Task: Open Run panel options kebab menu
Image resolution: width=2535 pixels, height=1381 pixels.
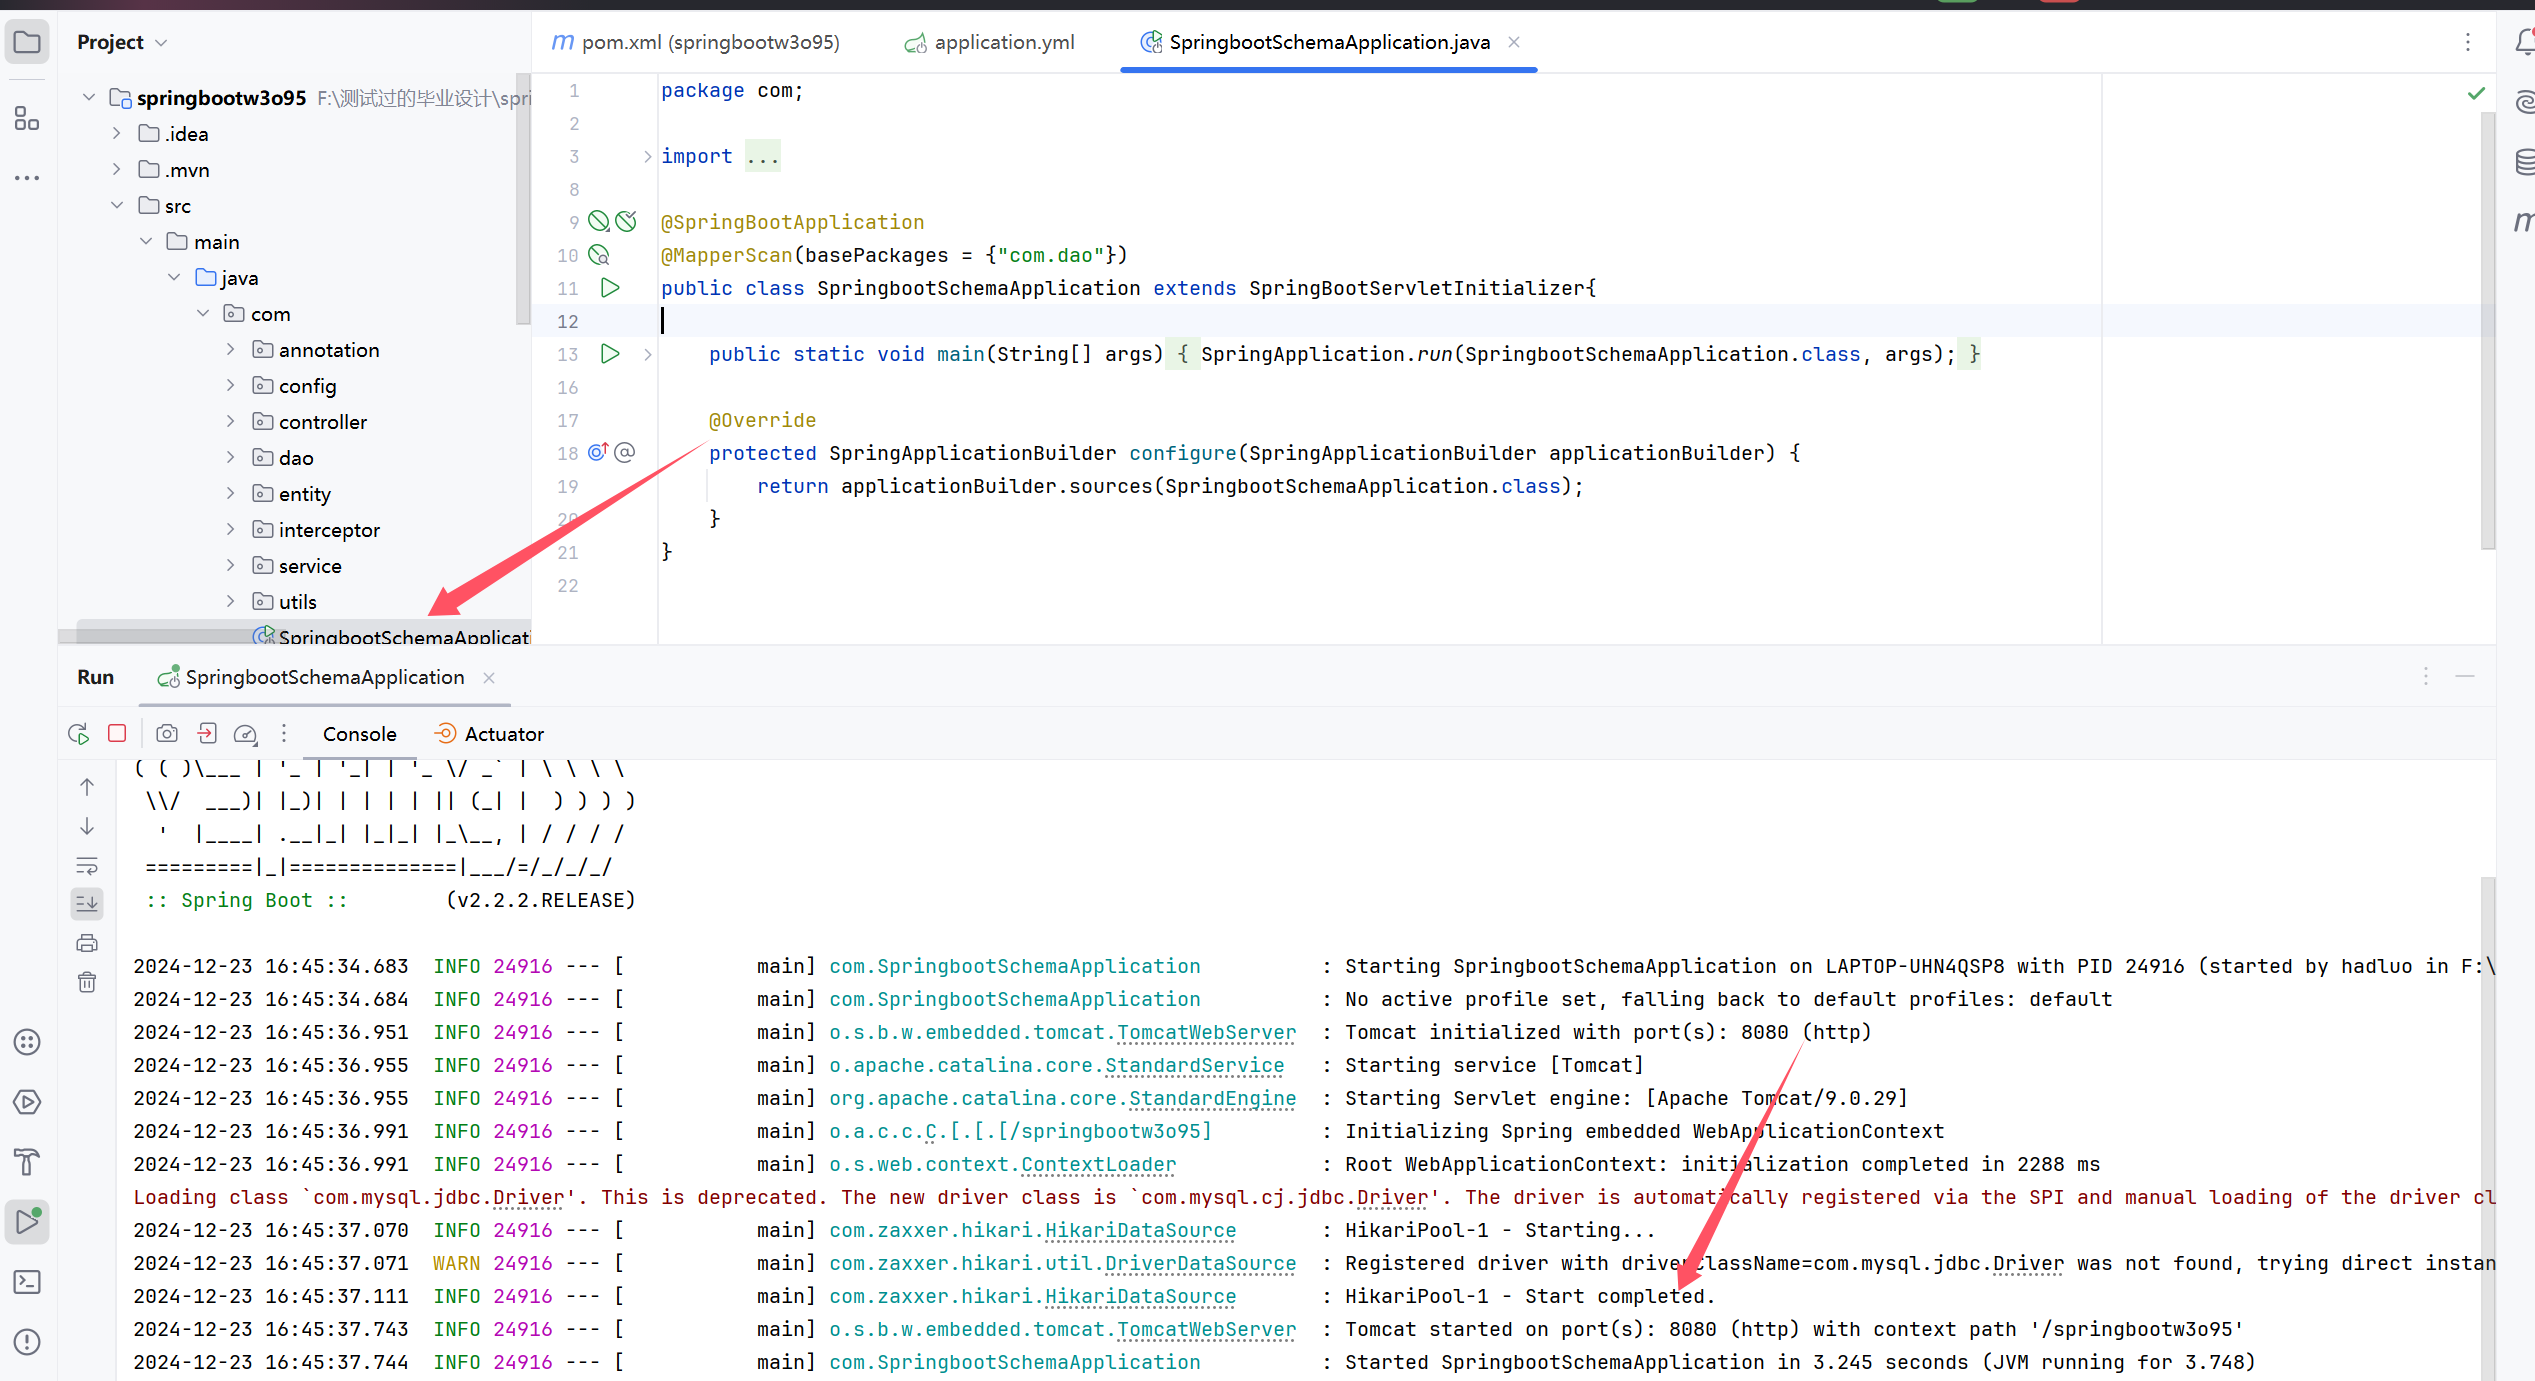Action: 2426,677
